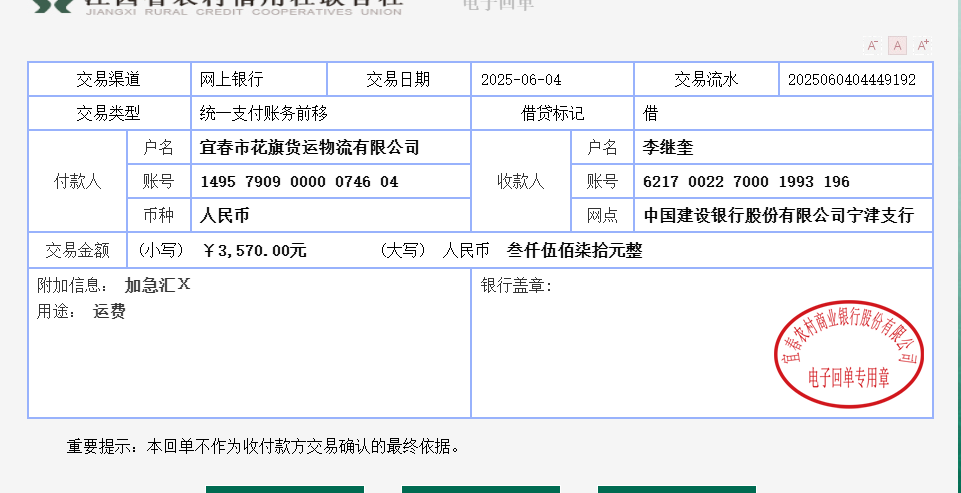This screenshot has height=493, width=961.
Task: Select payee name 李继奎
Action: 668,147
